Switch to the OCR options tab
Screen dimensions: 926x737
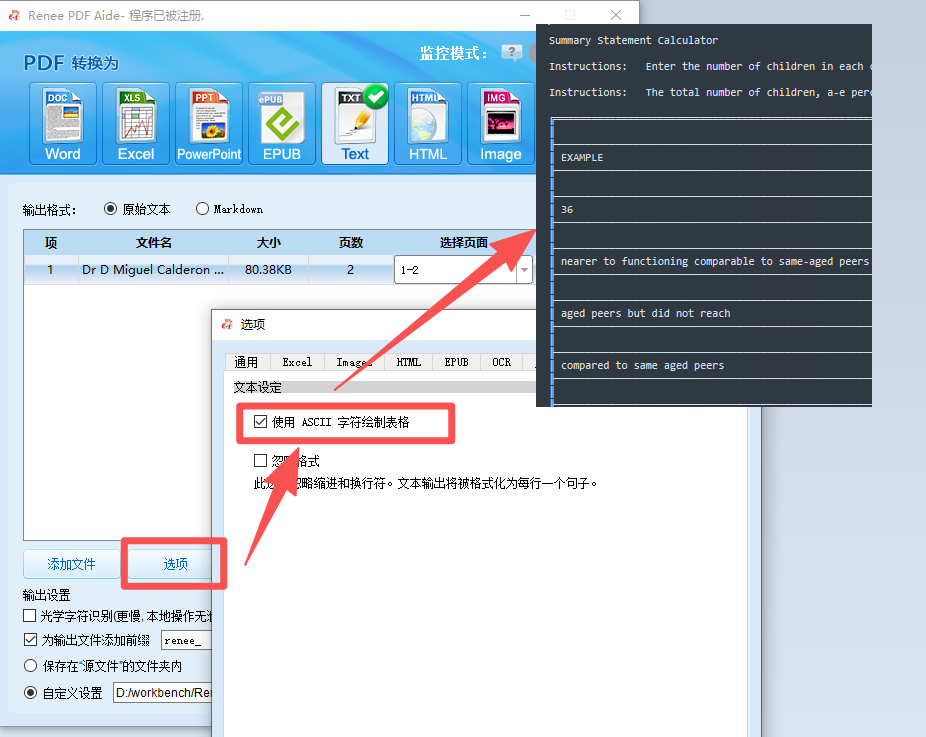coord(501,362)
